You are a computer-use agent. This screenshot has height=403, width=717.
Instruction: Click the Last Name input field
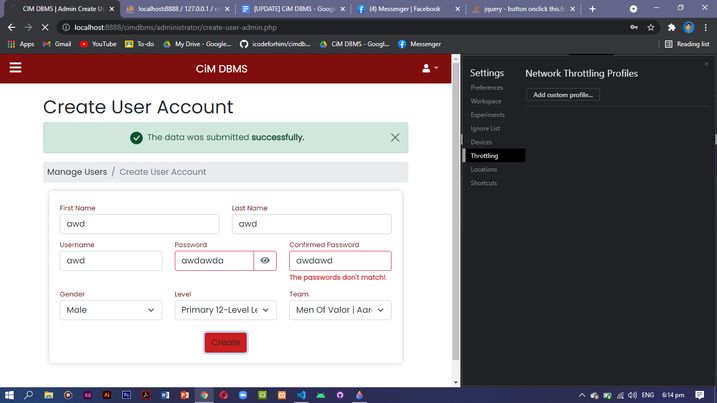(x=311, y=224)
